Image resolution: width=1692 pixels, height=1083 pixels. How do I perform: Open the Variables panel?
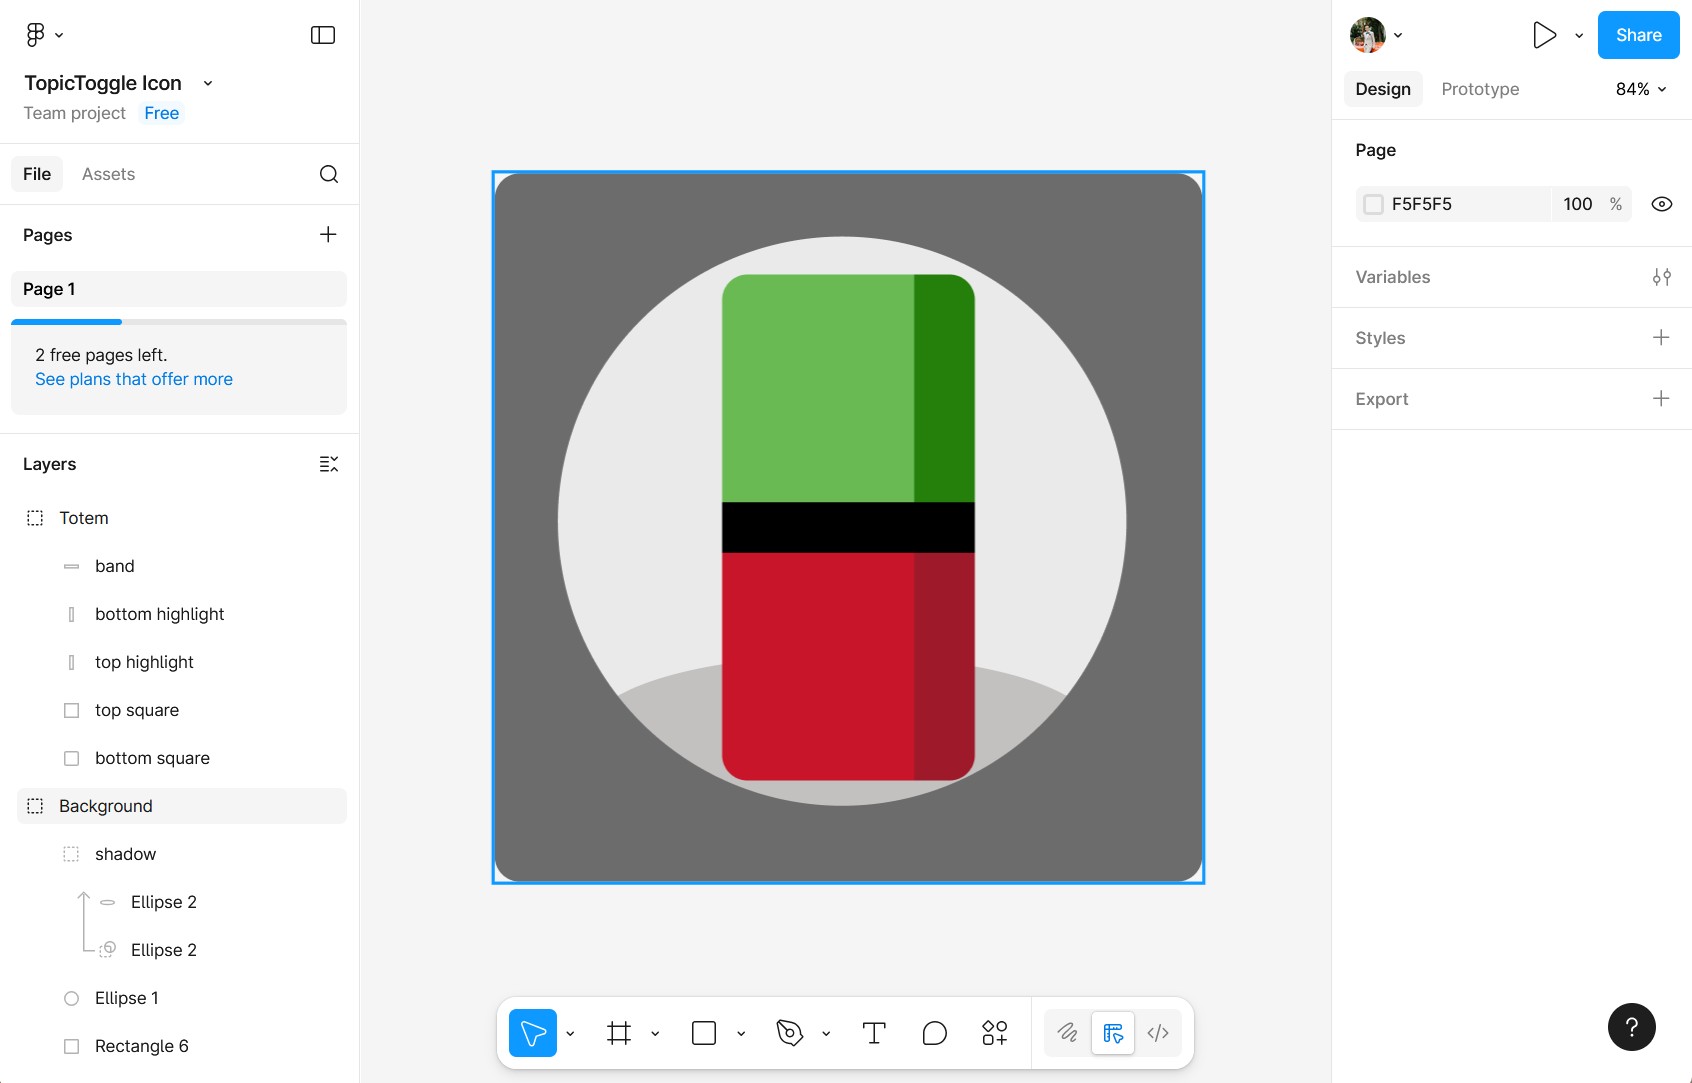point(1662,277)
